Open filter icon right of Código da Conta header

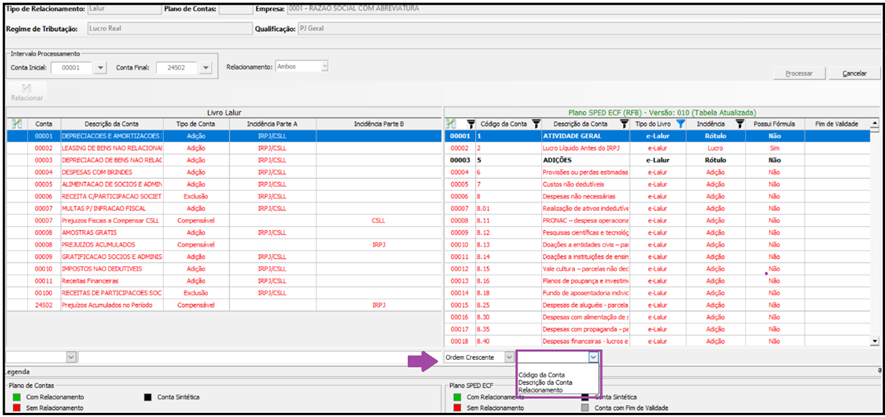pos(536,123)
